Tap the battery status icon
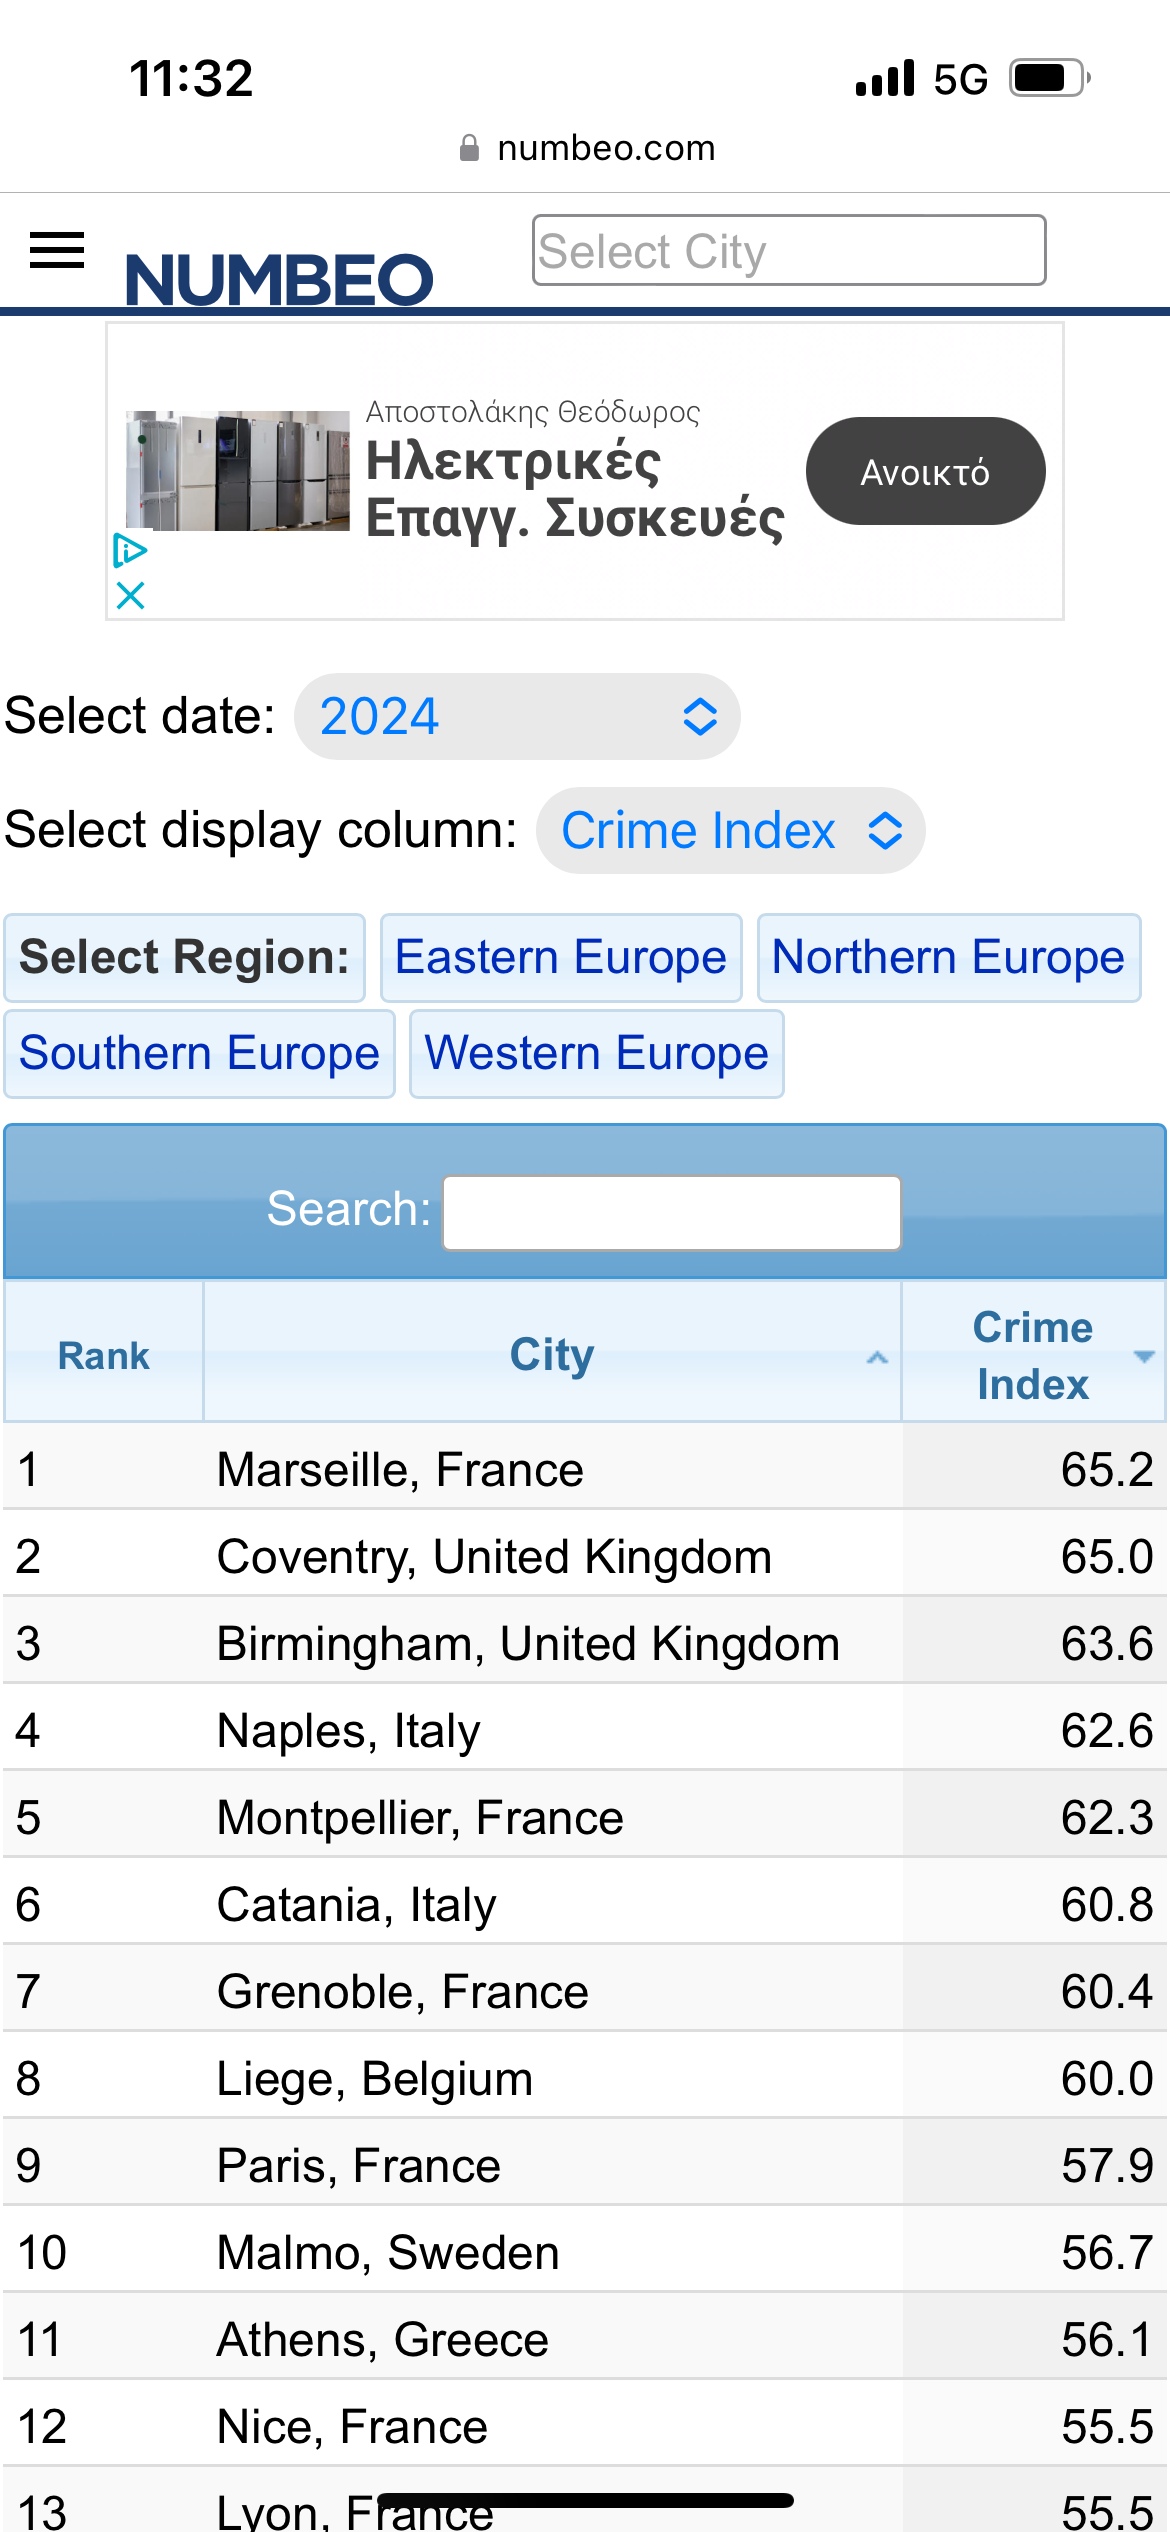 [1049, 78]
